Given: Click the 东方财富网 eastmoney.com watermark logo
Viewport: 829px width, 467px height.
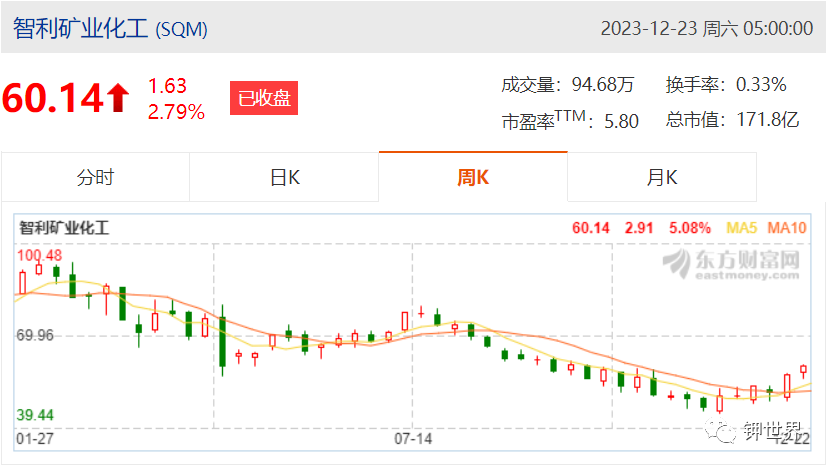Looking at the screenshot, I should [731, 263].
